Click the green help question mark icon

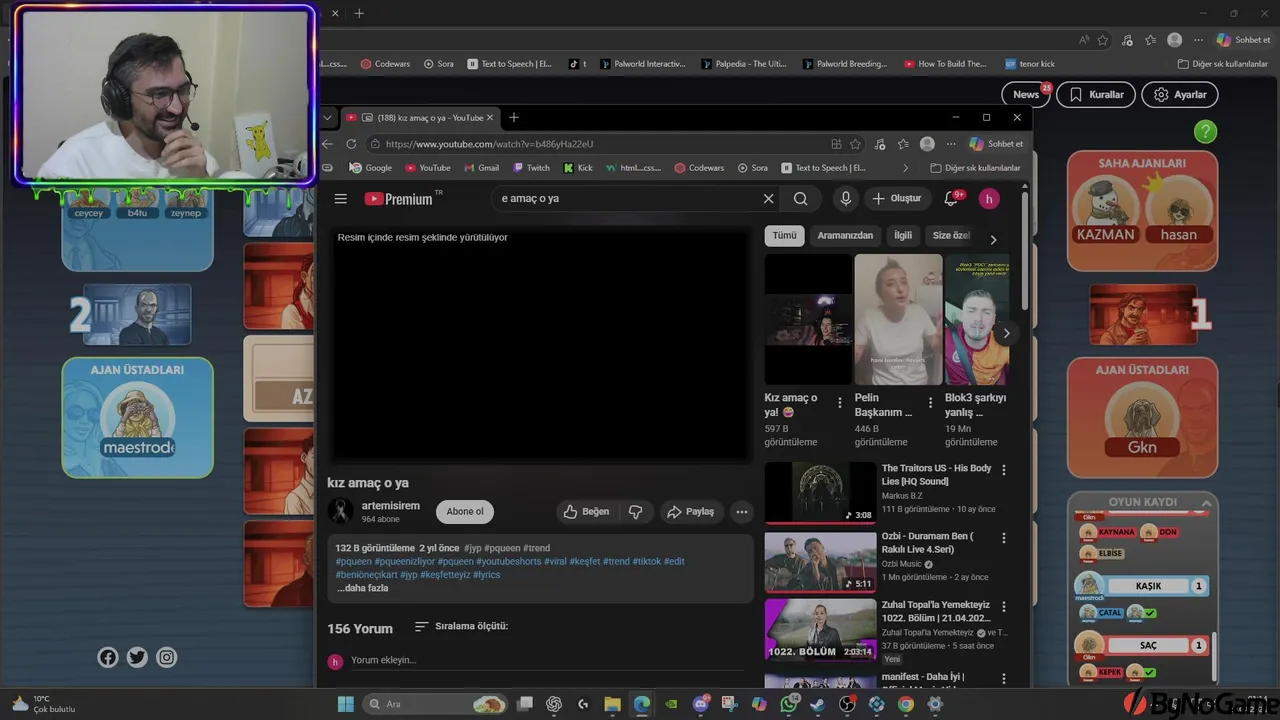pyautogui.click(x=1206, y=131)
